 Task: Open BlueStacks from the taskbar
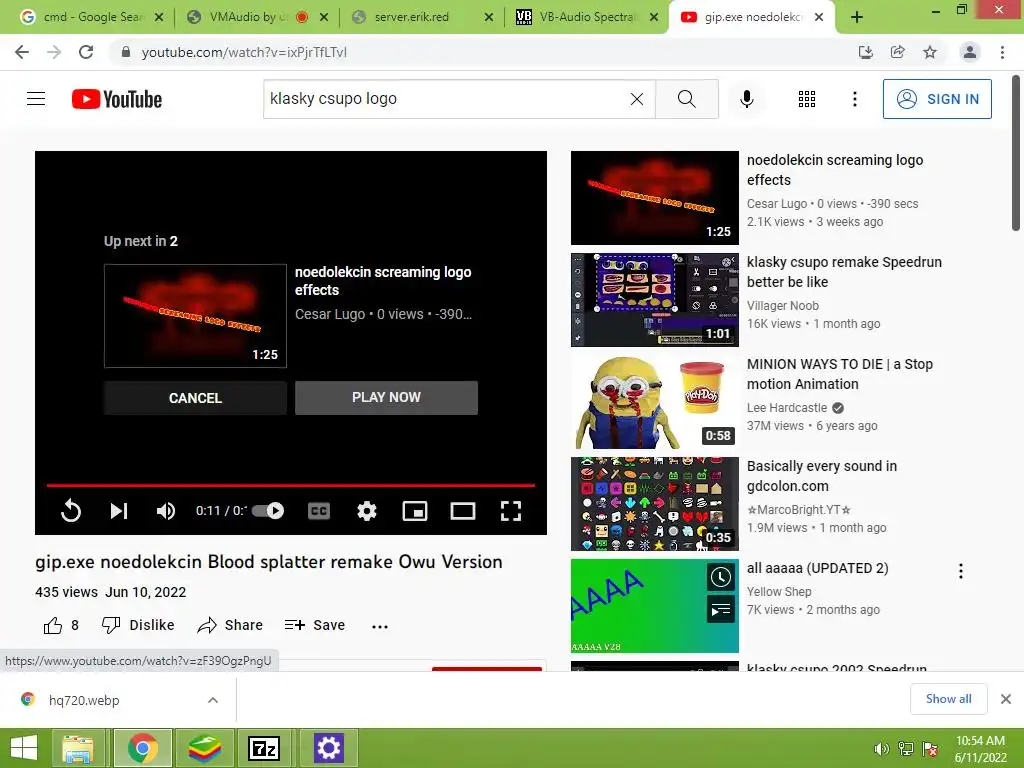click(205, 748)
